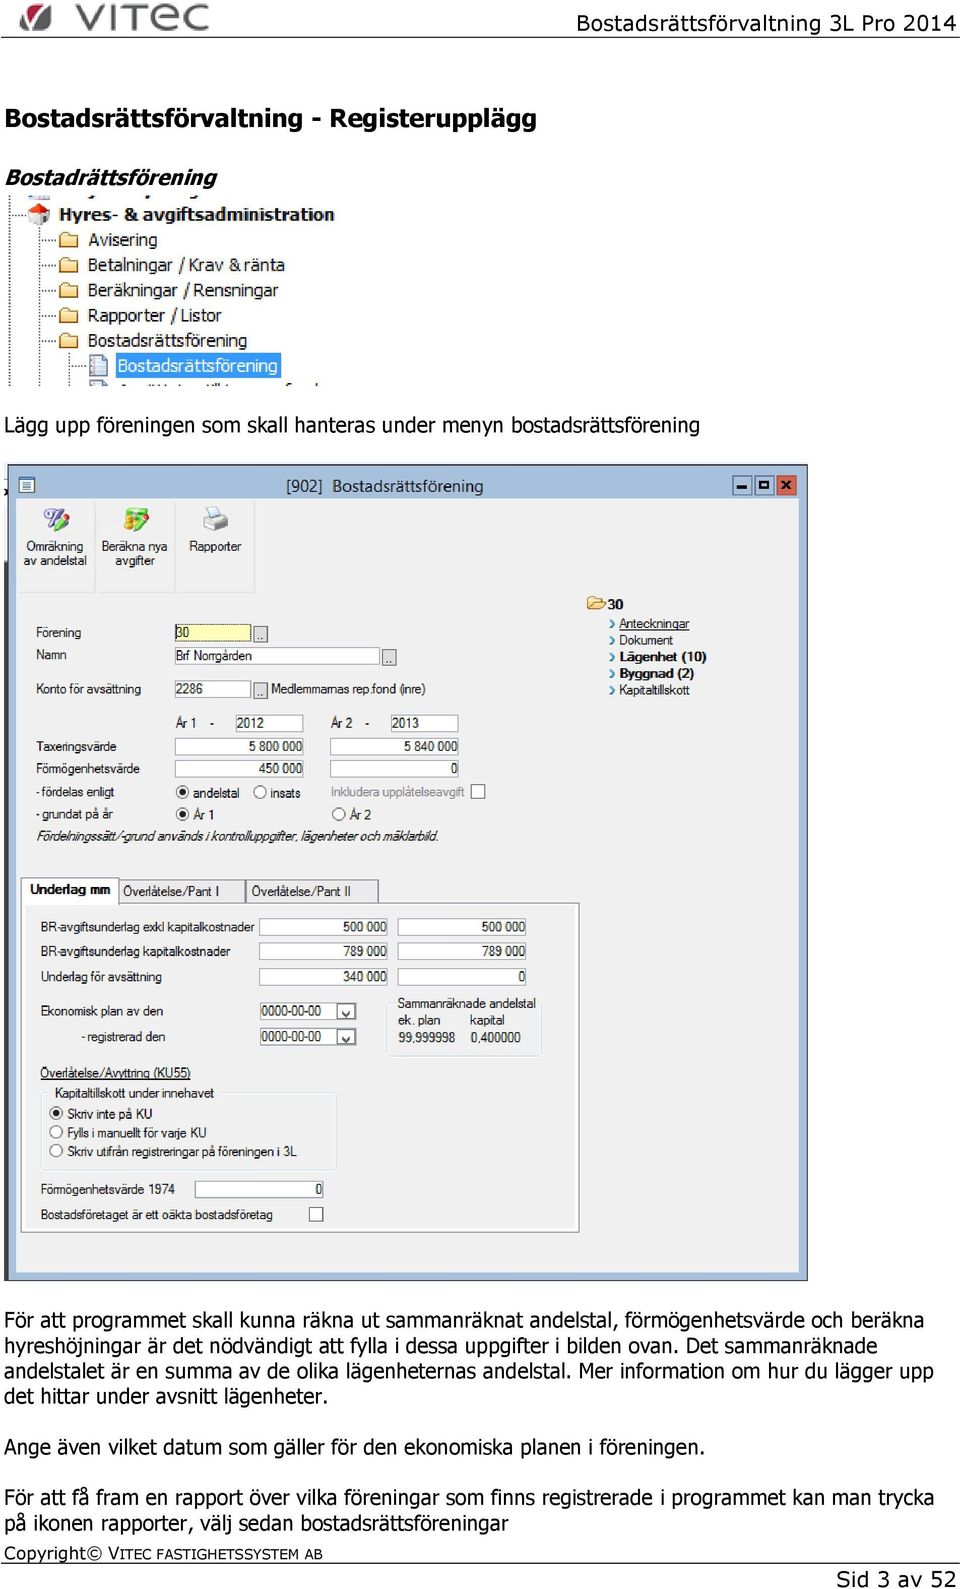The height and width of the screenshot is (1589, 960).
Task: Open the Byggnad (2) link
Action: coord(656,673)
